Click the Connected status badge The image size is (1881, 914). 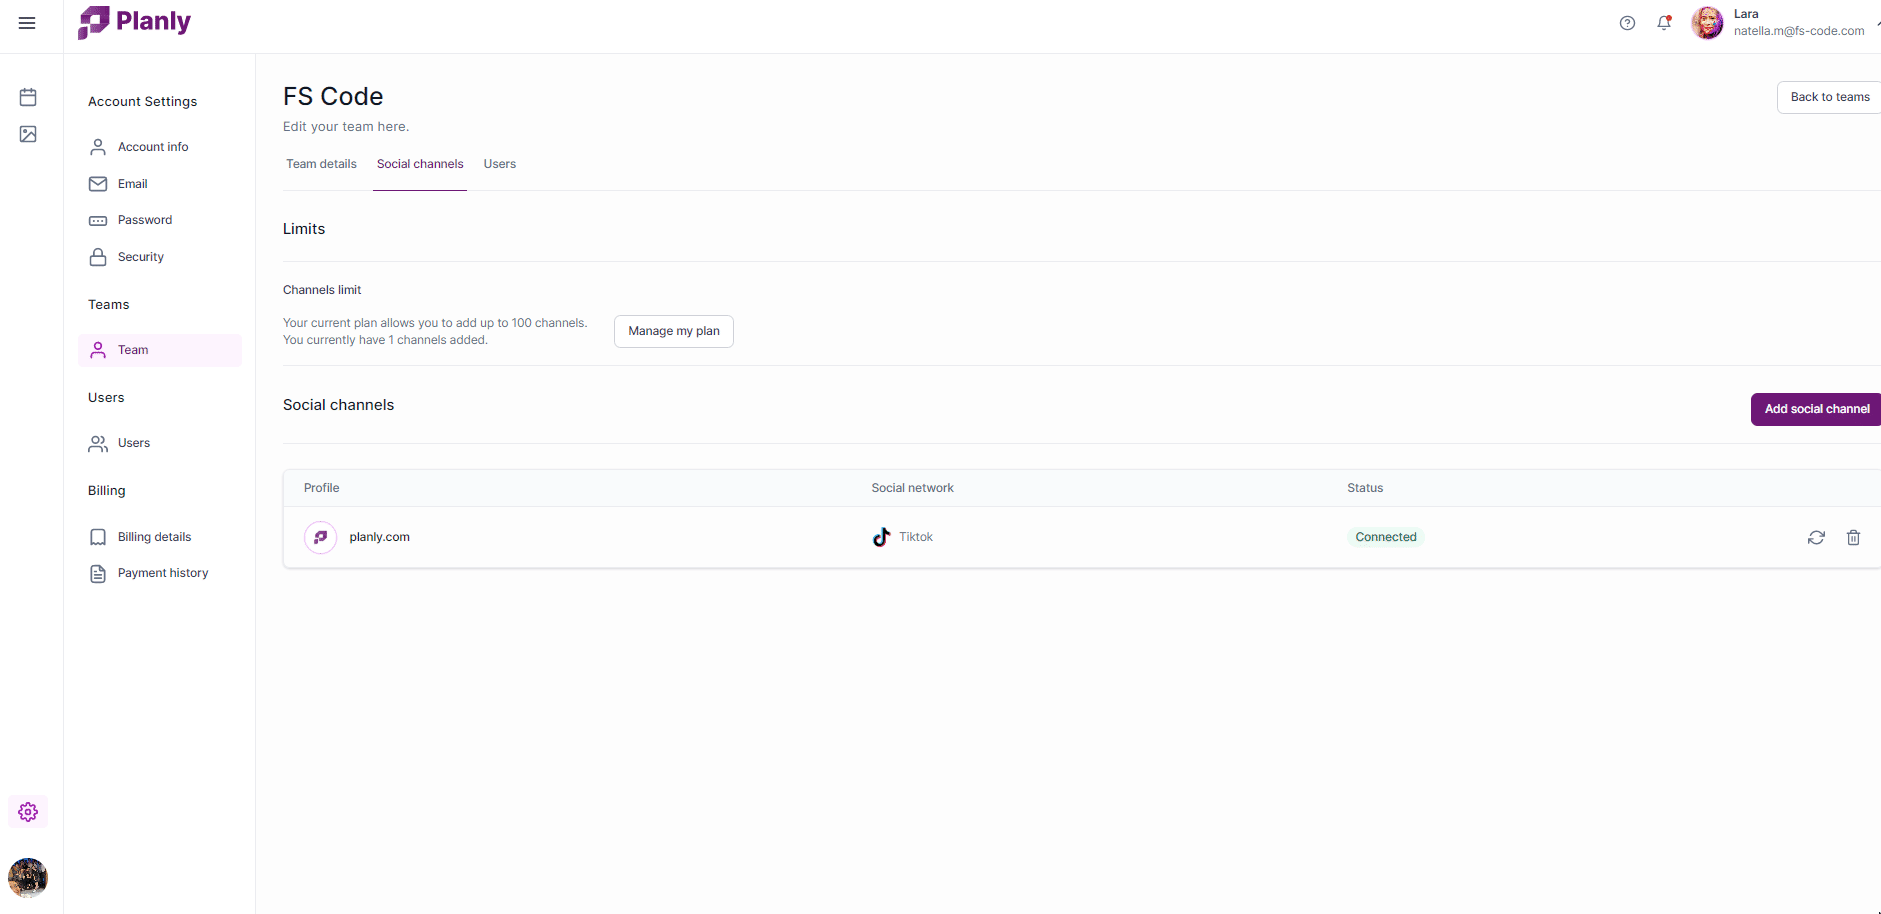point(1386,537)
